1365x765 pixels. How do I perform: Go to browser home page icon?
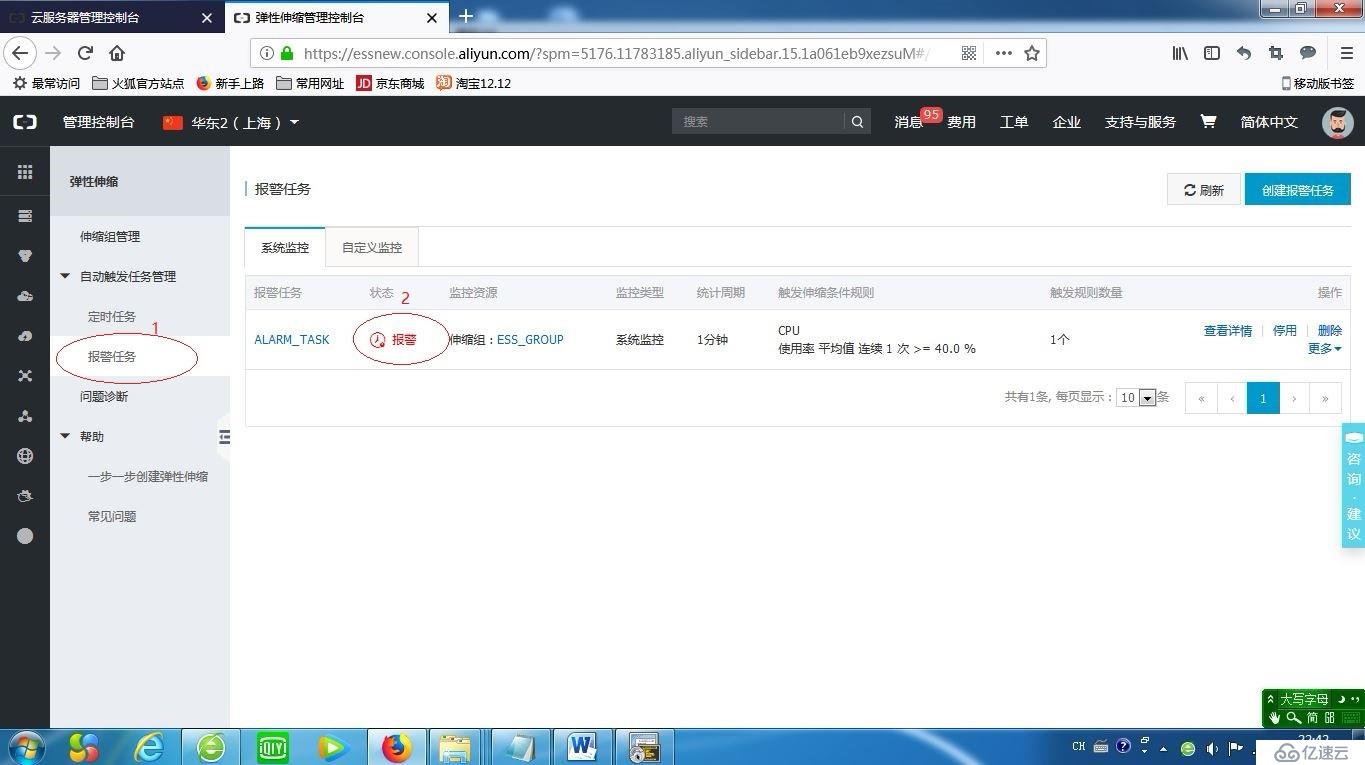pyautogui.click(x=117, y=53)
